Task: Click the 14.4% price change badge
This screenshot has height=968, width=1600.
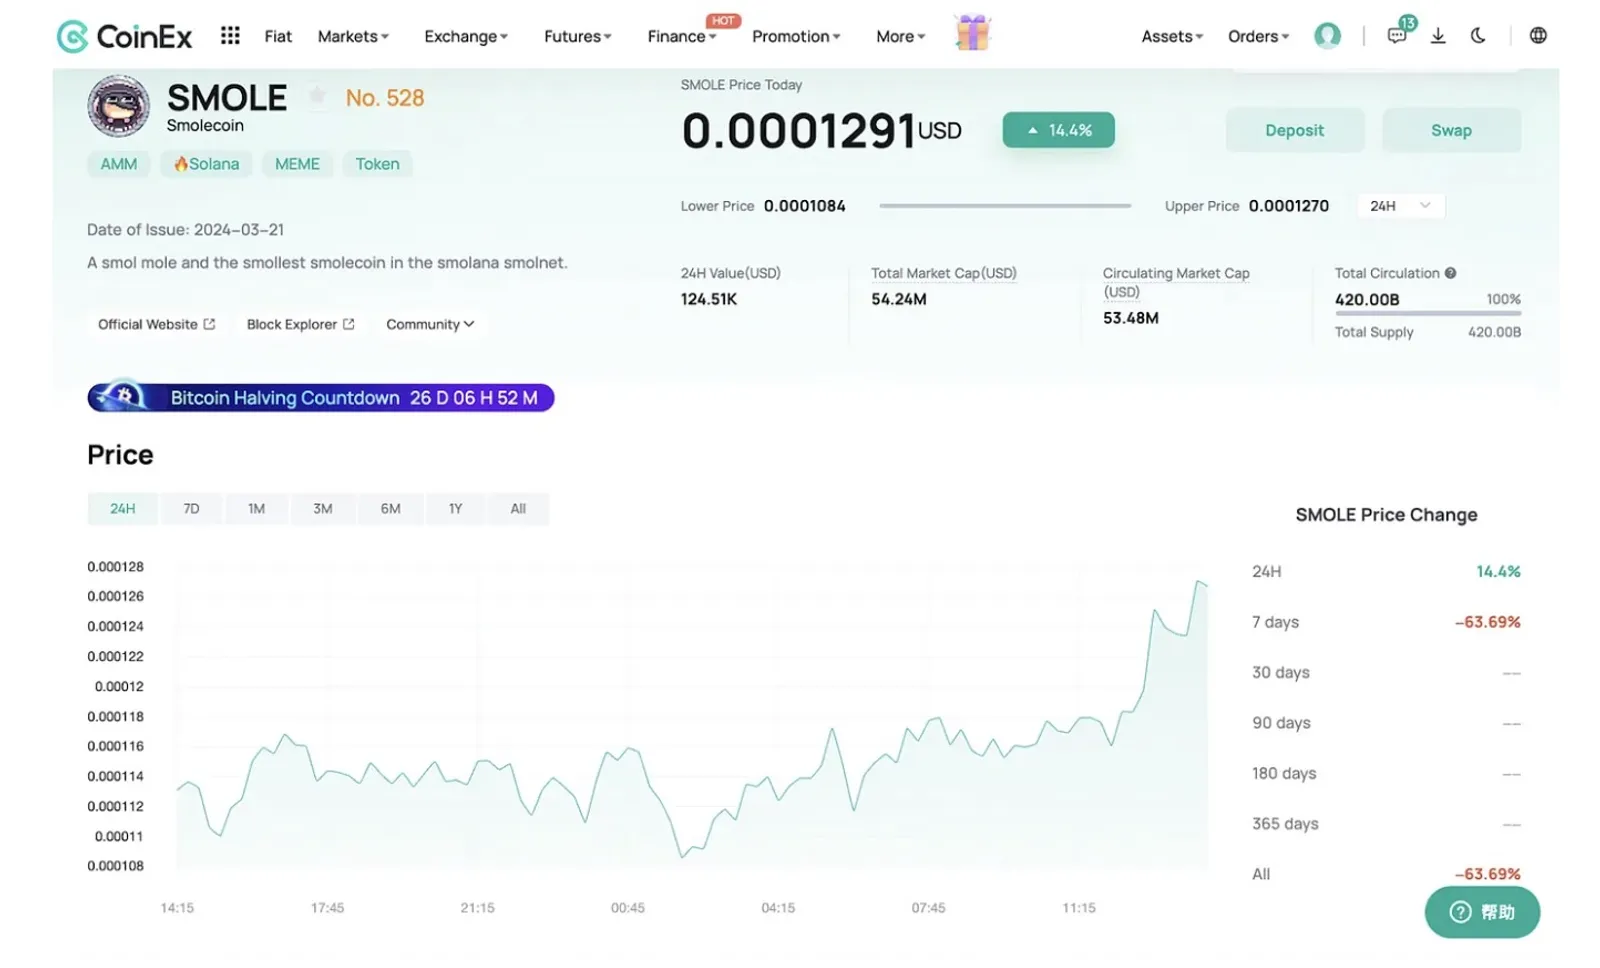Action: pyautogui.click(x=1058, y=130)
